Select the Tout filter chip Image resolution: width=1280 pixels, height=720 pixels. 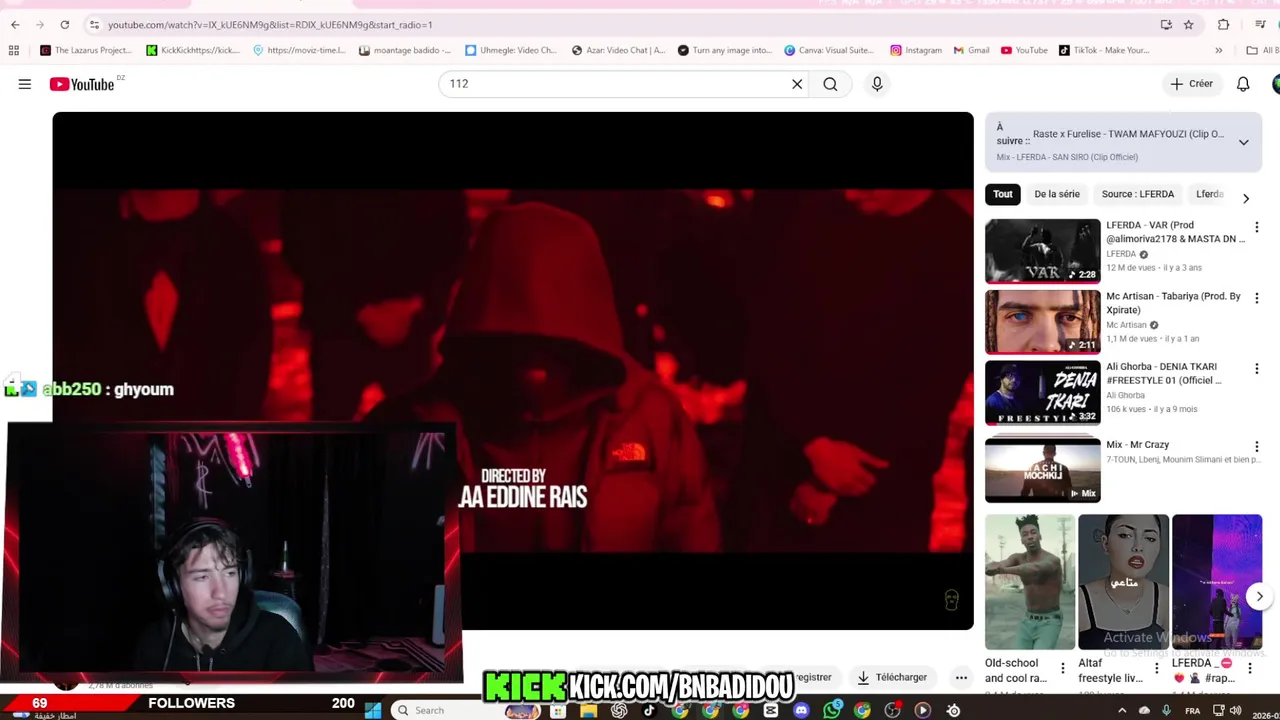click(x=1003, y=194)
